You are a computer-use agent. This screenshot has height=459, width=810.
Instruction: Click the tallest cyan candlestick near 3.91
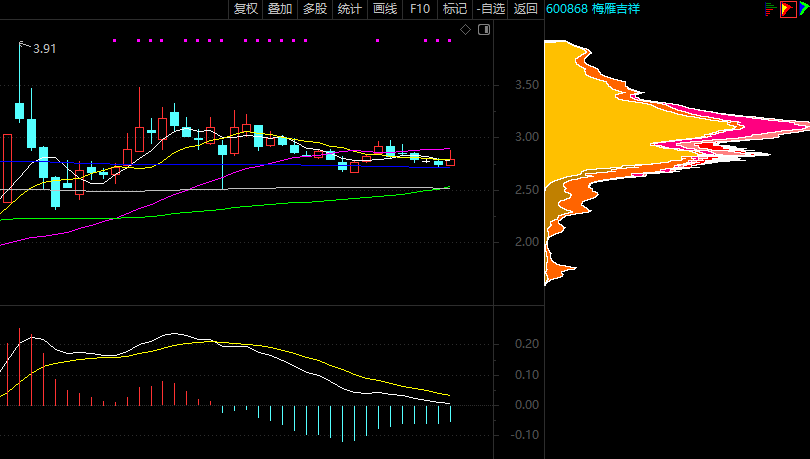pos(20,110)
